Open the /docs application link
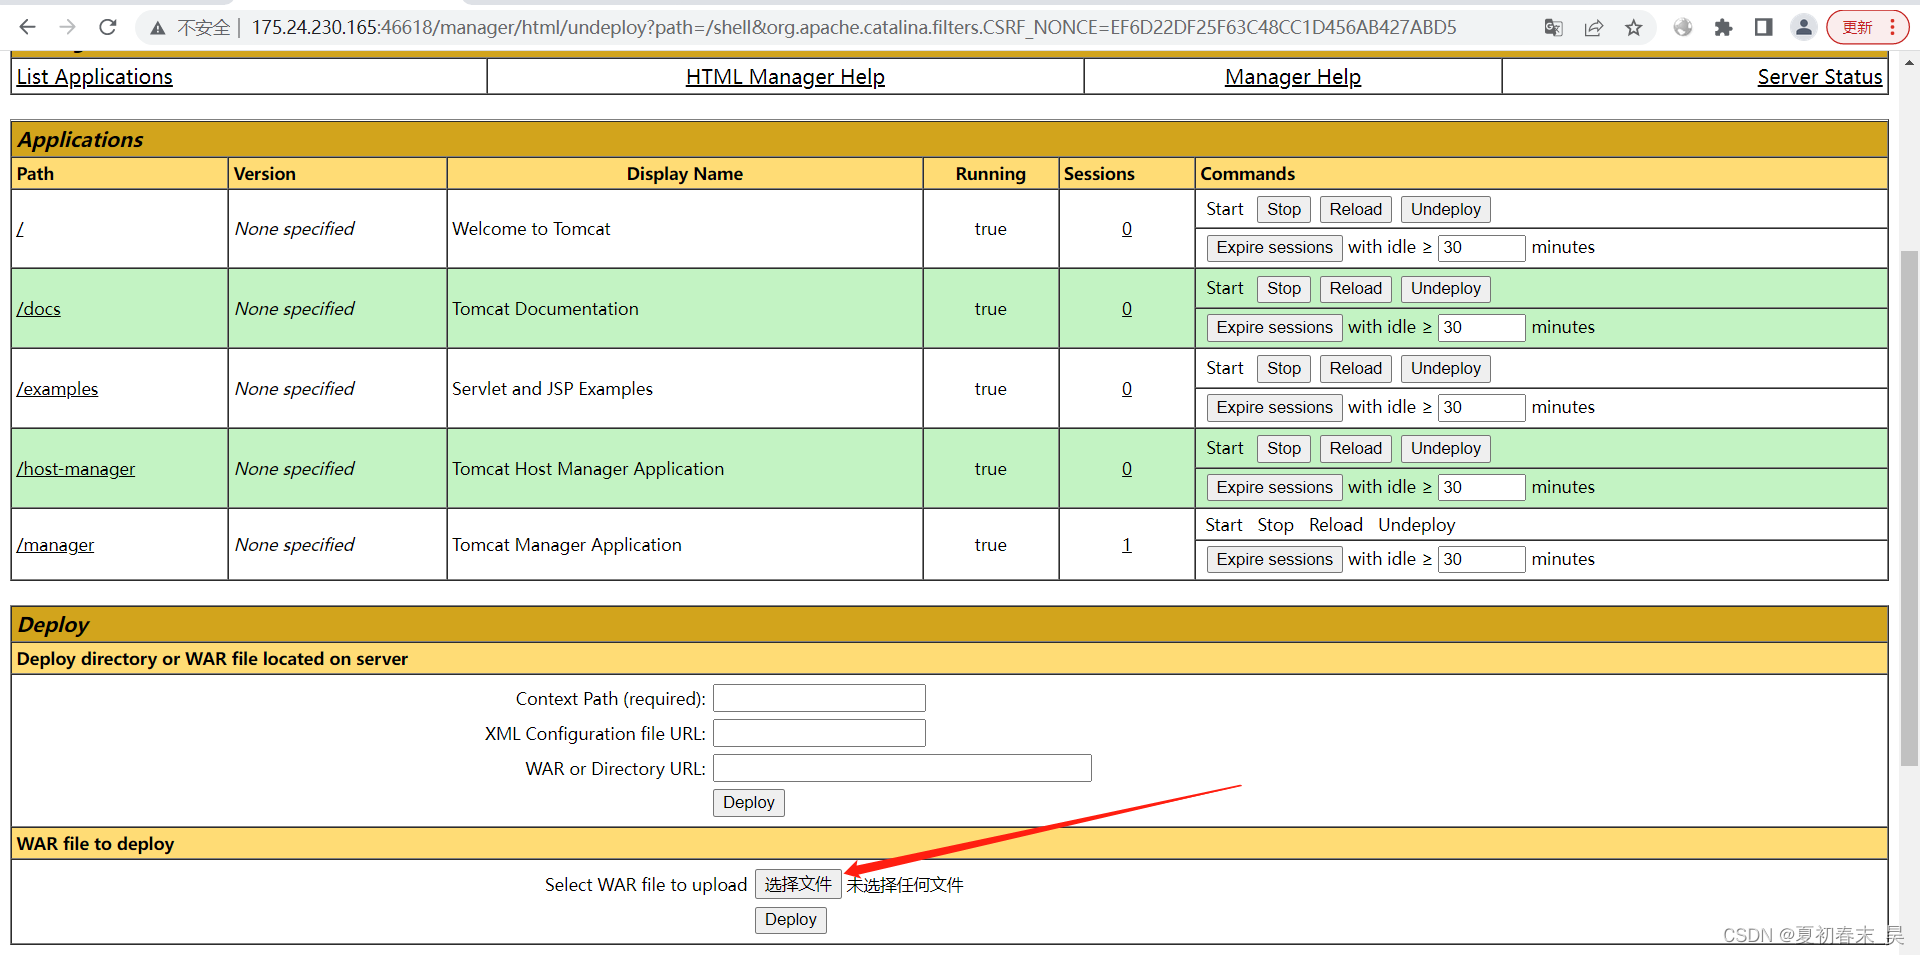This screenshot has width=1920, height=955. tap(38, 309)
